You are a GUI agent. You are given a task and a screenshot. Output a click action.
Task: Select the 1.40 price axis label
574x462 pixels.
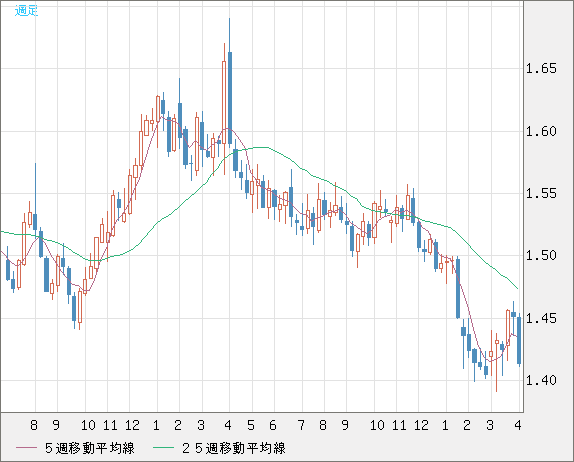(x=541, y=380)
